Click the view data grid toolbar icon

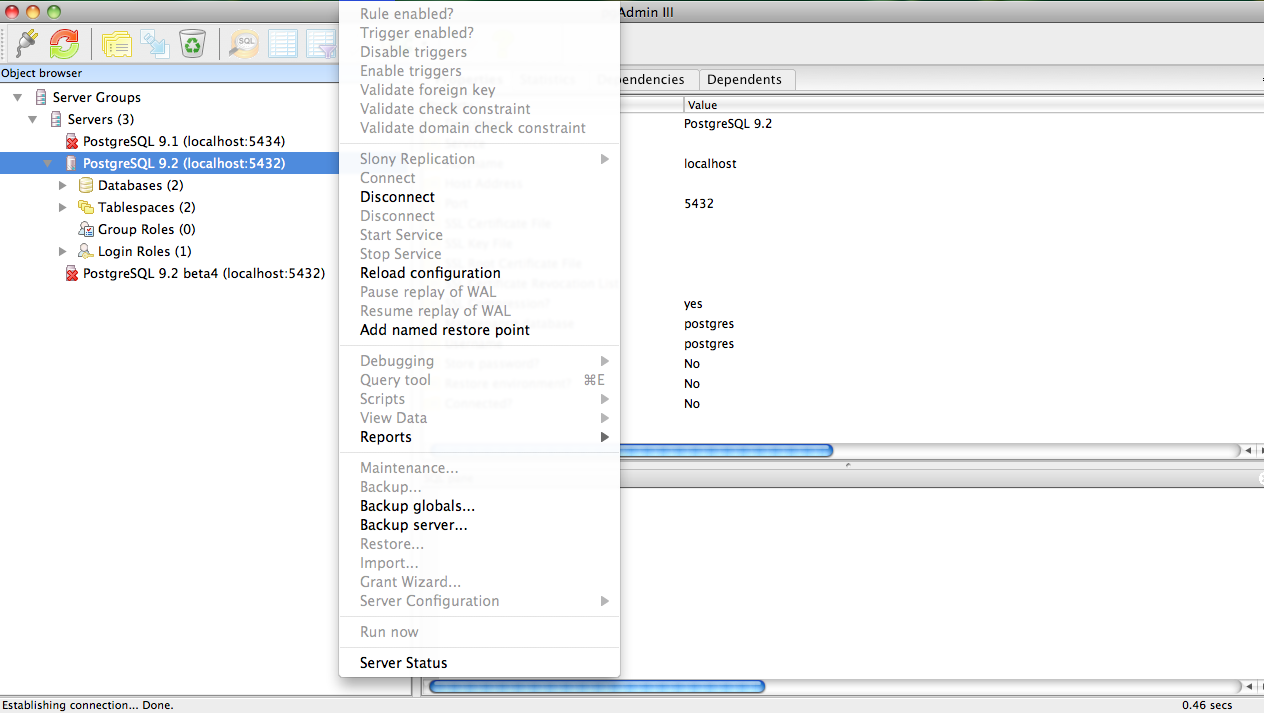[x=283, y=43]
